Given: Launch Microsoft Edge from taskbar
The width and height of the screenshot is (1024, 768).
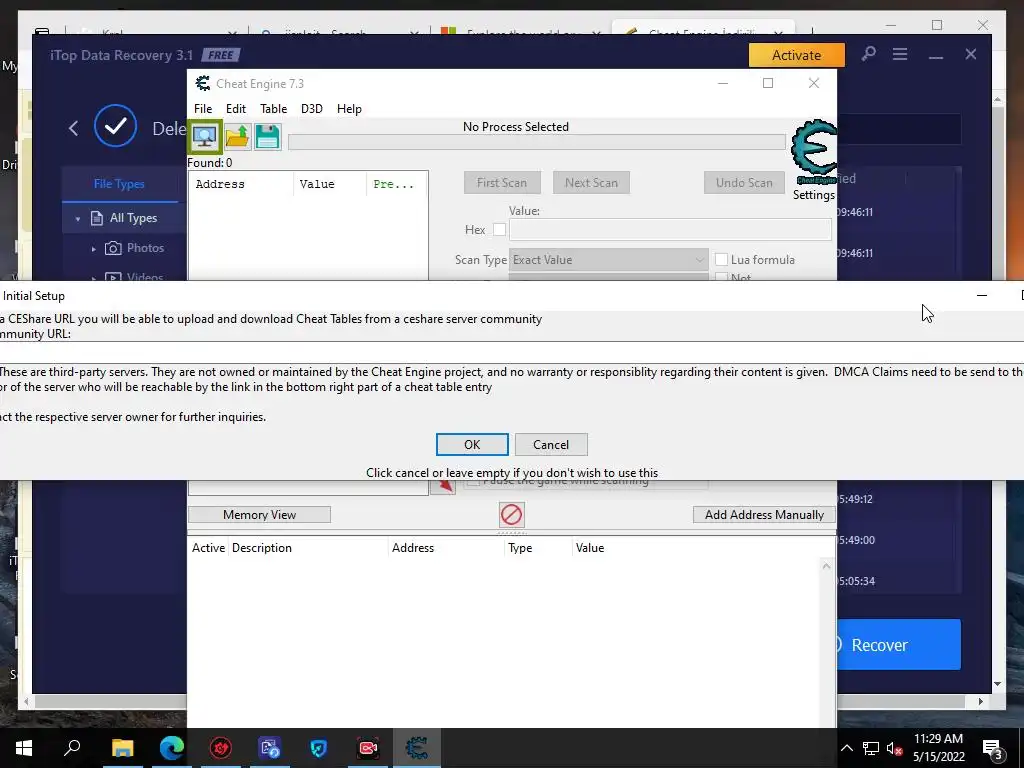Looking at the screenshot, I should pyautogui.click(x=172, y=748).
